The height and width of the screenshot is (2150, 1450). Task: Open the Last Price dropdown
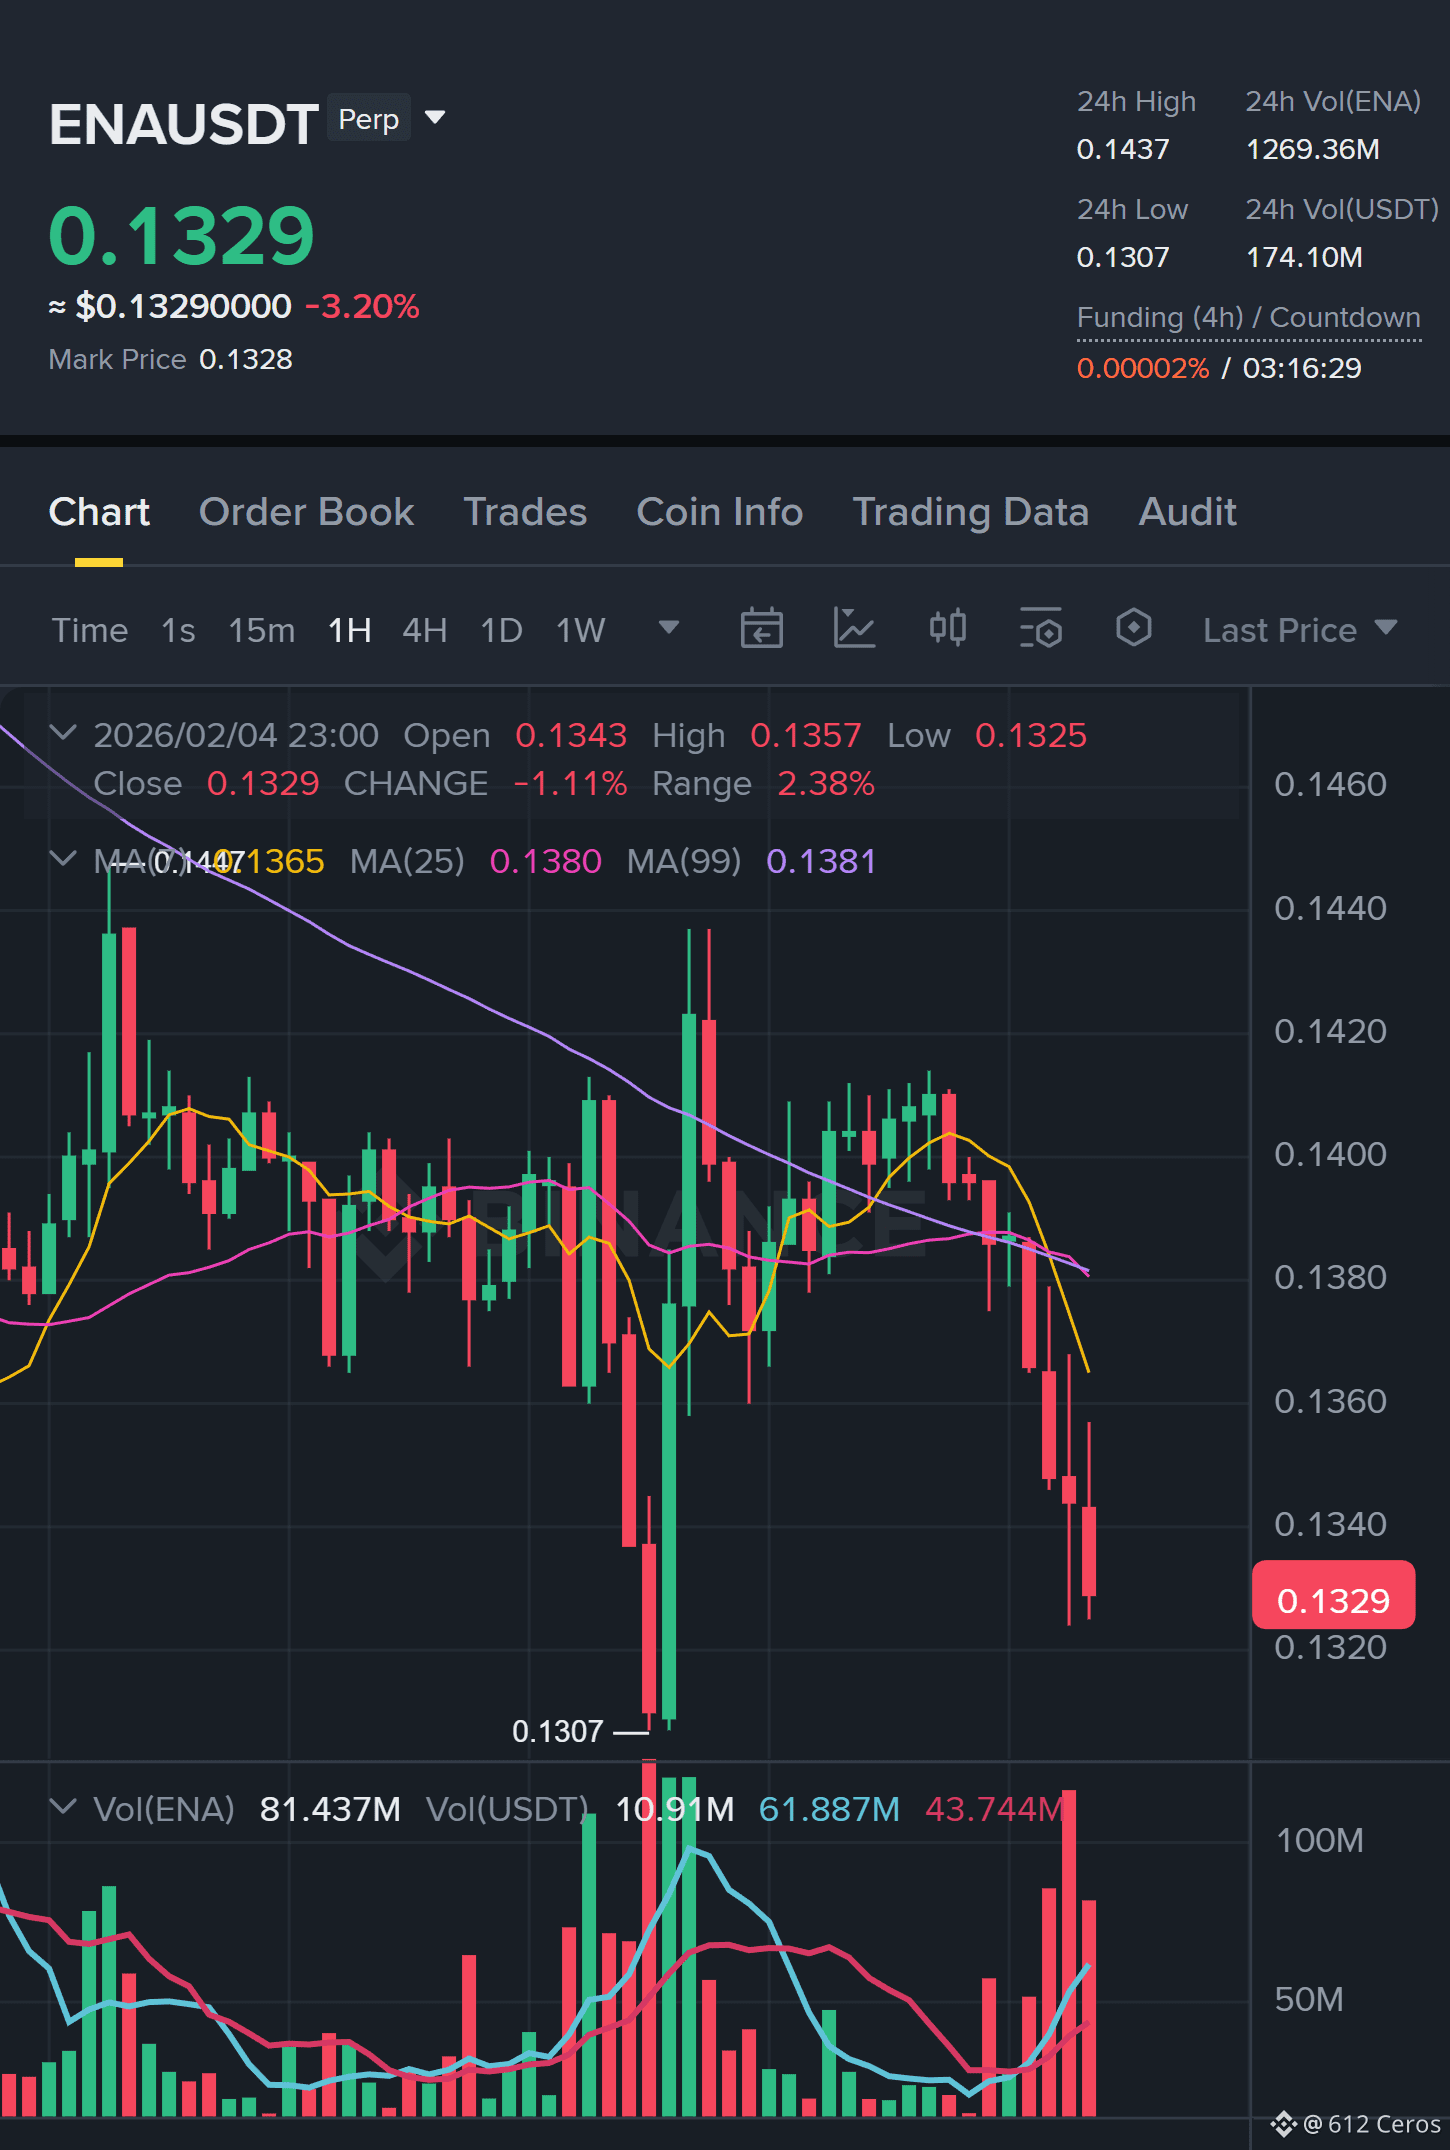pos(1299,630)
